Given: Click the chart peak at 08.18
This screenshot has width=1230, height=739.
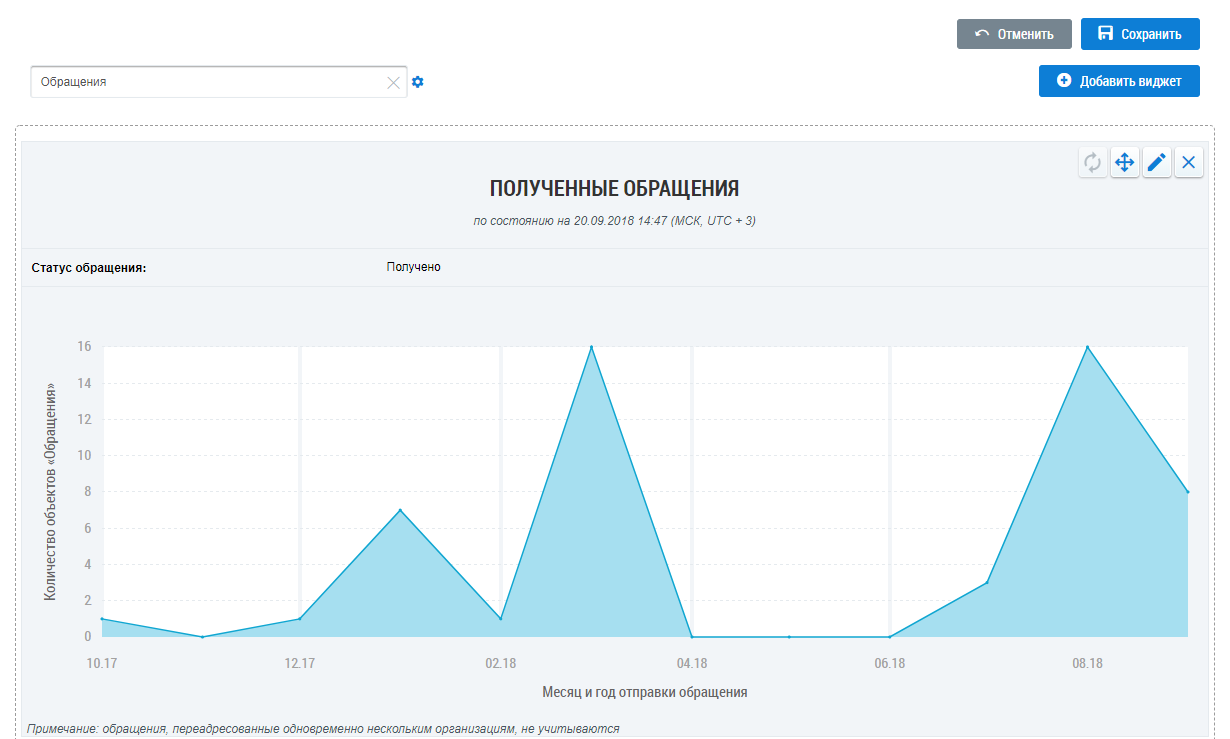Looking at the screenshot, I should click(1087, 347).
